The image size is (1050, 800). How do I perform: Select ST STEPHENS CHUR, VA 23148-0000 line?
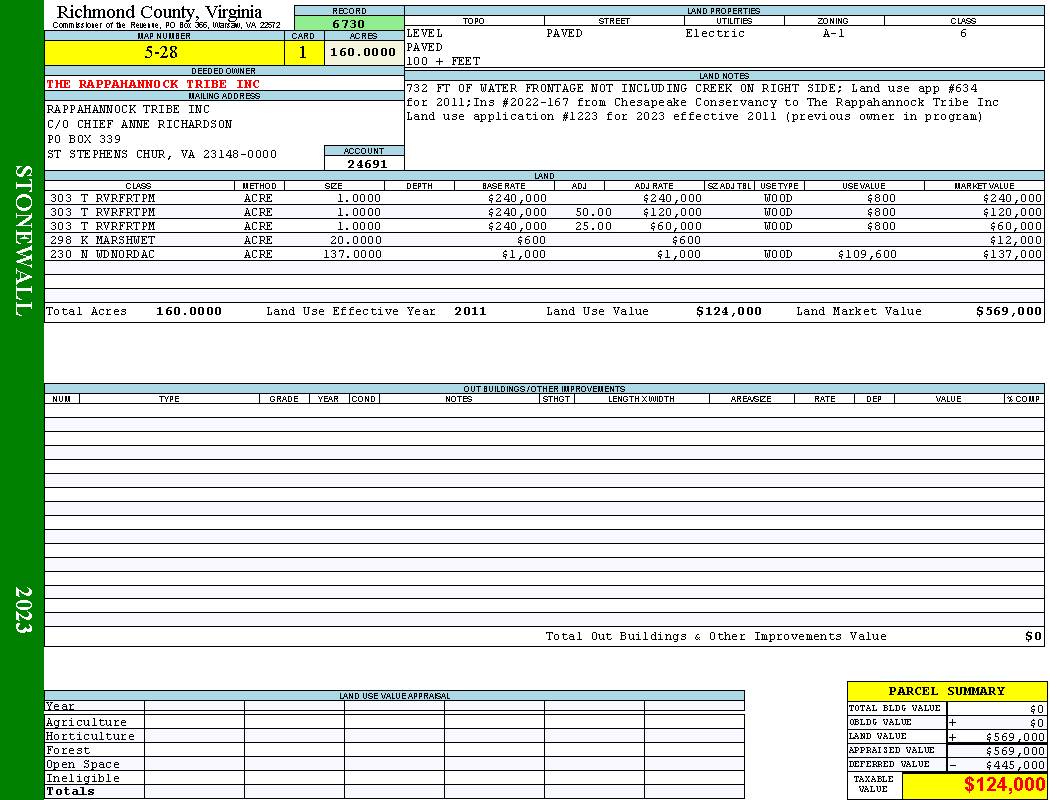[x=161, y=155]
